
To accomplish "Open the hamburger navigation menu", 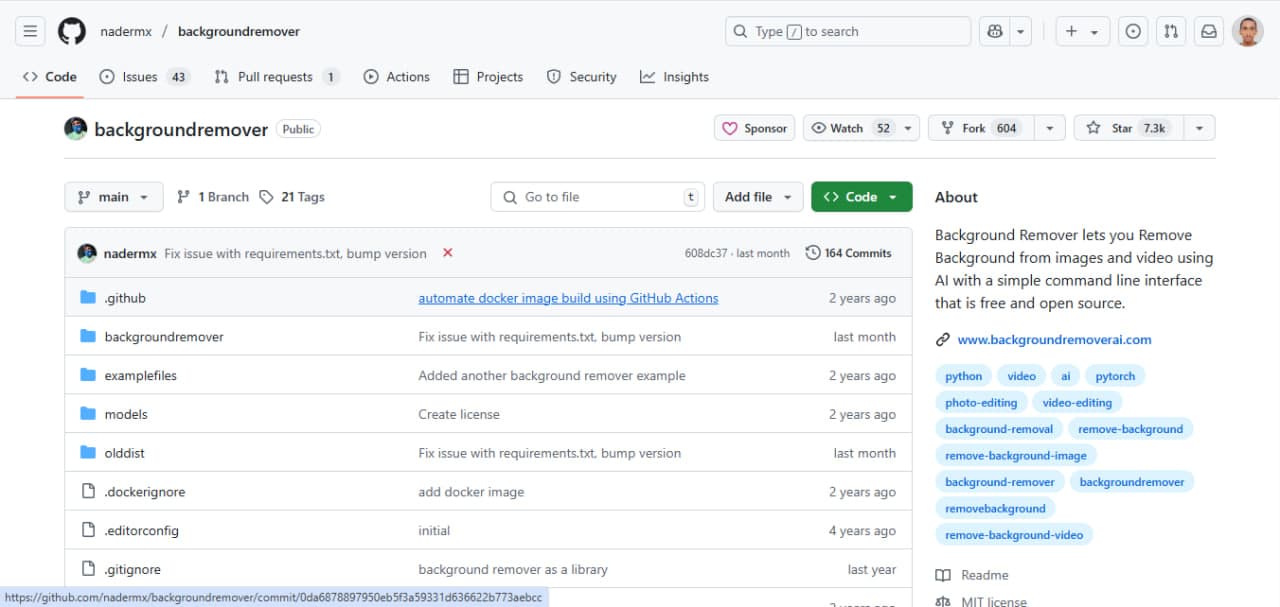I will point(31,32).
